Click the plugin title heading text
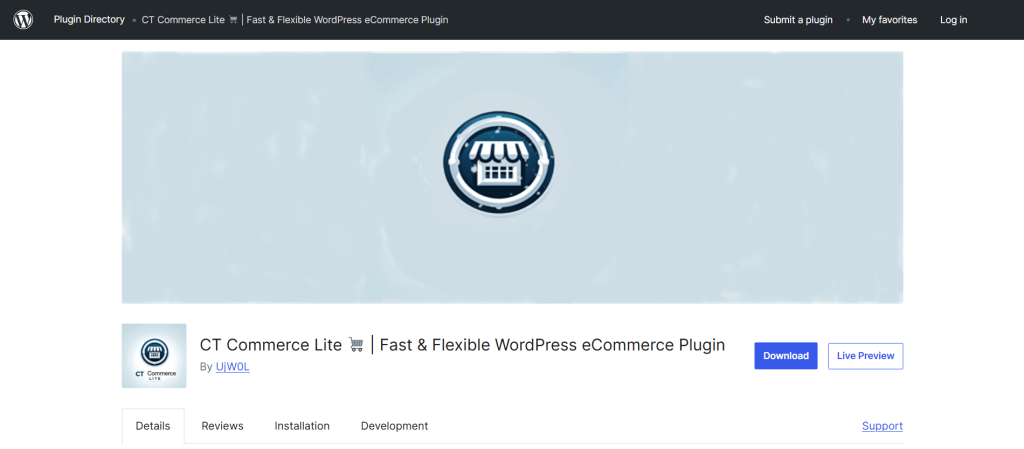This screenshot has width=1024, height=449. 462,345
